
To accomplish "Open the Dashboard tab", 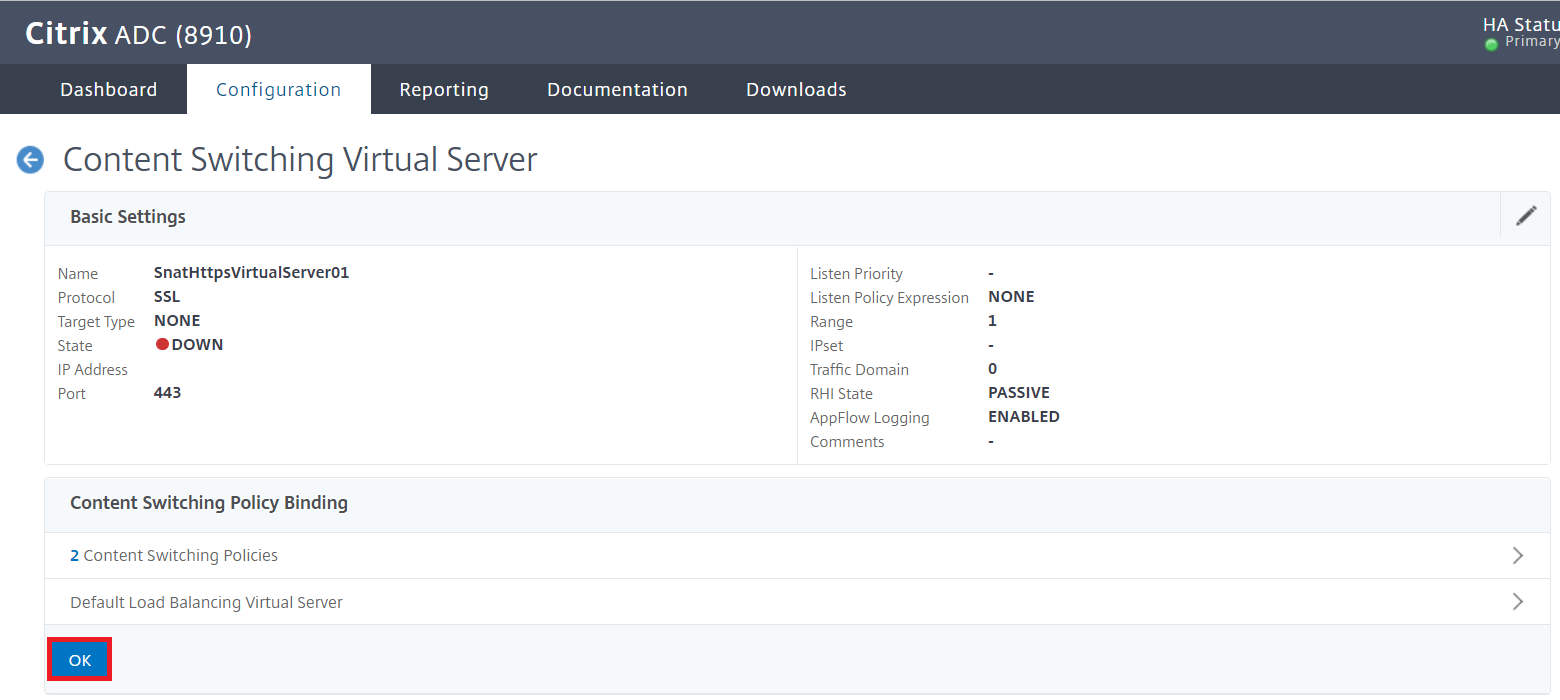I will [108, 89].
